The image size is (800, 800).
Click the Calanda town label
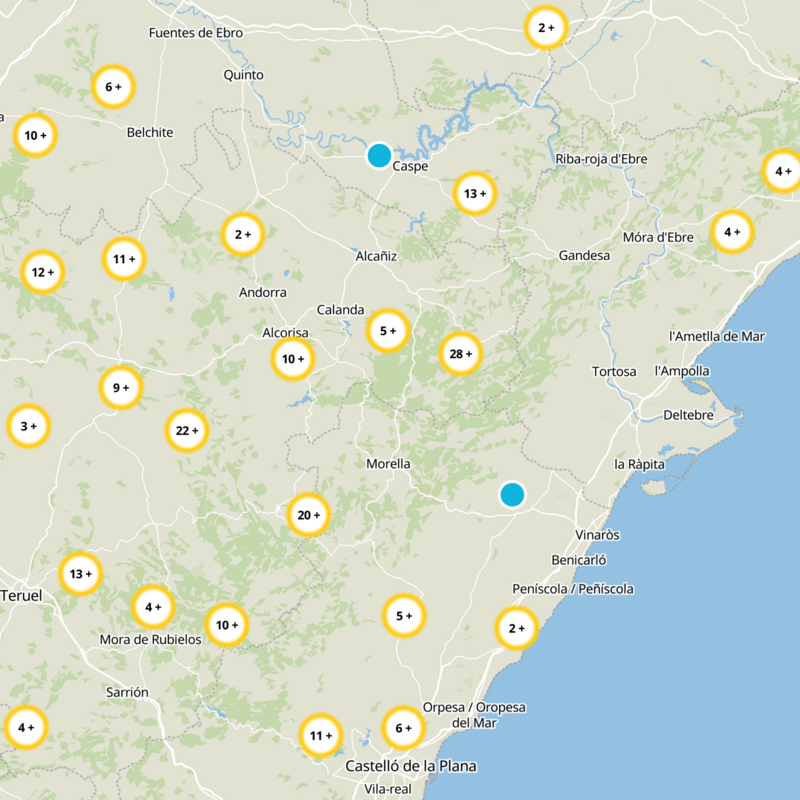click(x=340, y=310)
